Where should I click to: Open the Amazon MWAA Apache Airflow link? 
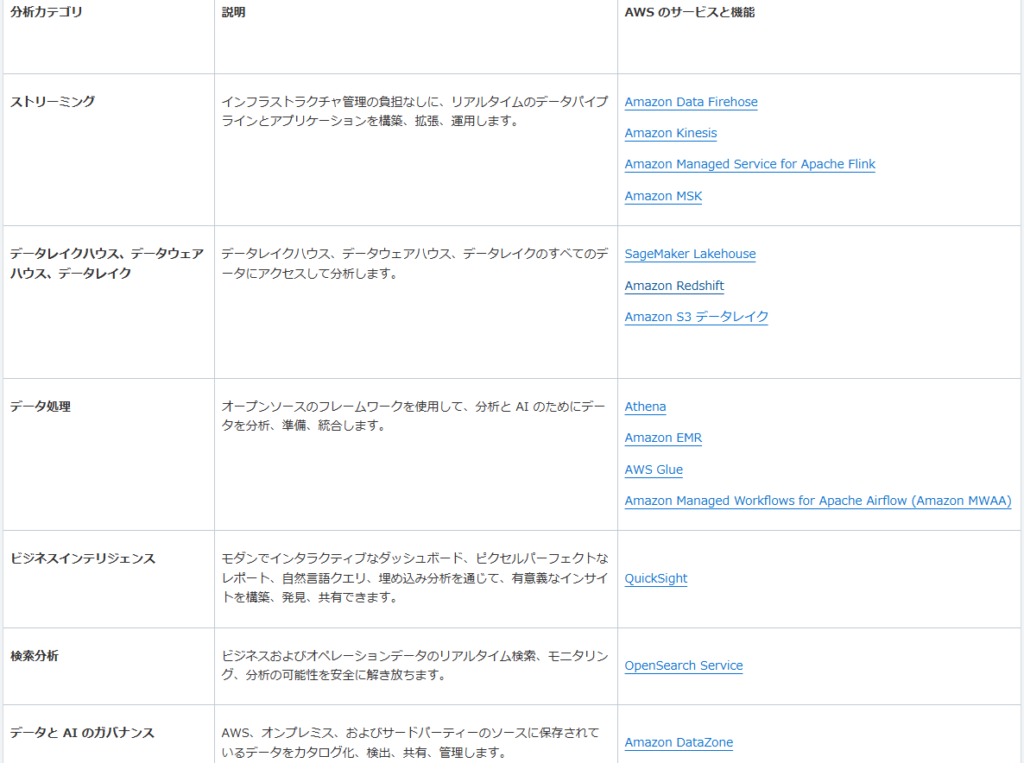[x=817, y=501]
